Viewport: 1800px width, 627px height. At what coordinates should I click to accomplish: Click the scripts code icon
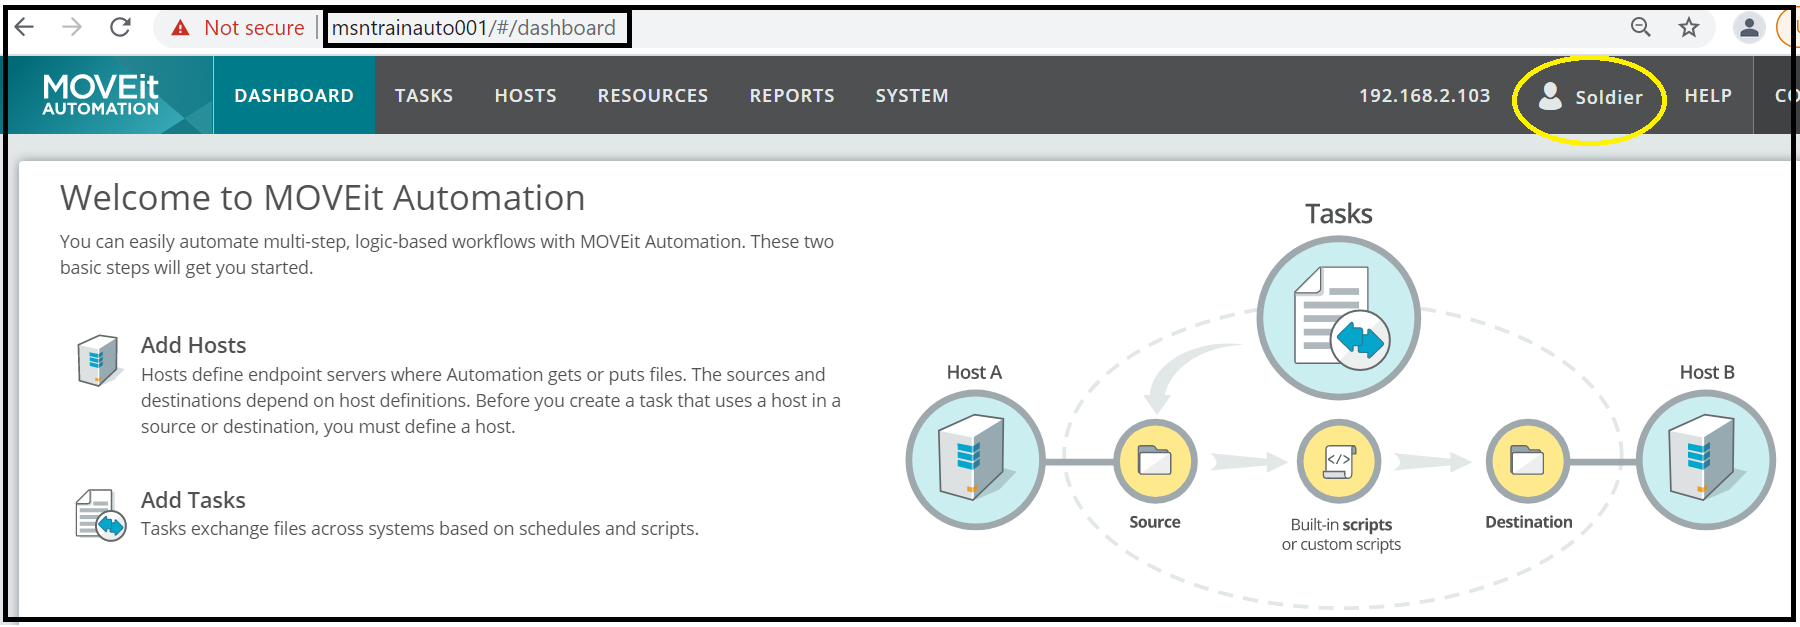(x=1339, y=461)
